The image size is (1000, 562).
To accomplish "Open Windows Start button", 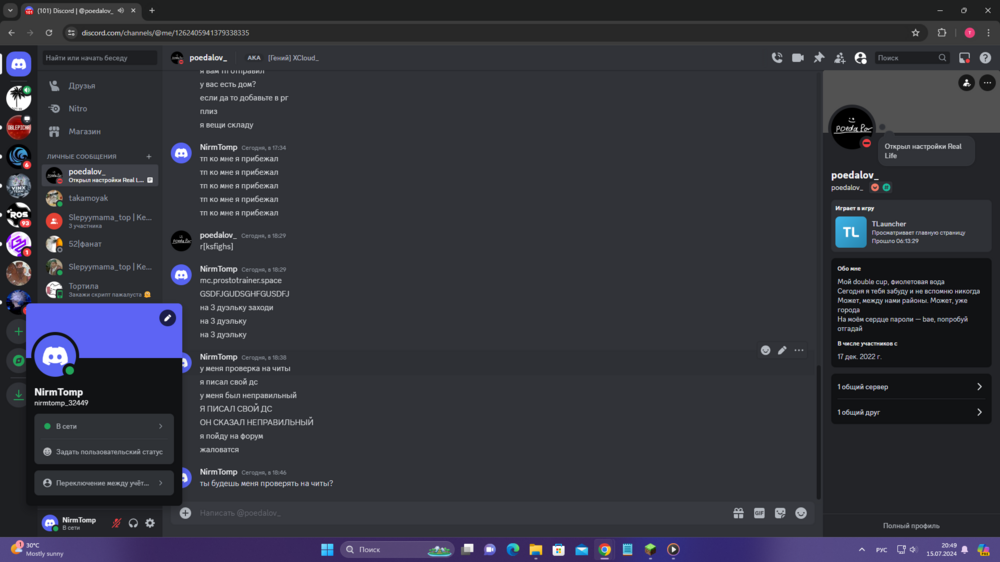I will click(327, 549).
